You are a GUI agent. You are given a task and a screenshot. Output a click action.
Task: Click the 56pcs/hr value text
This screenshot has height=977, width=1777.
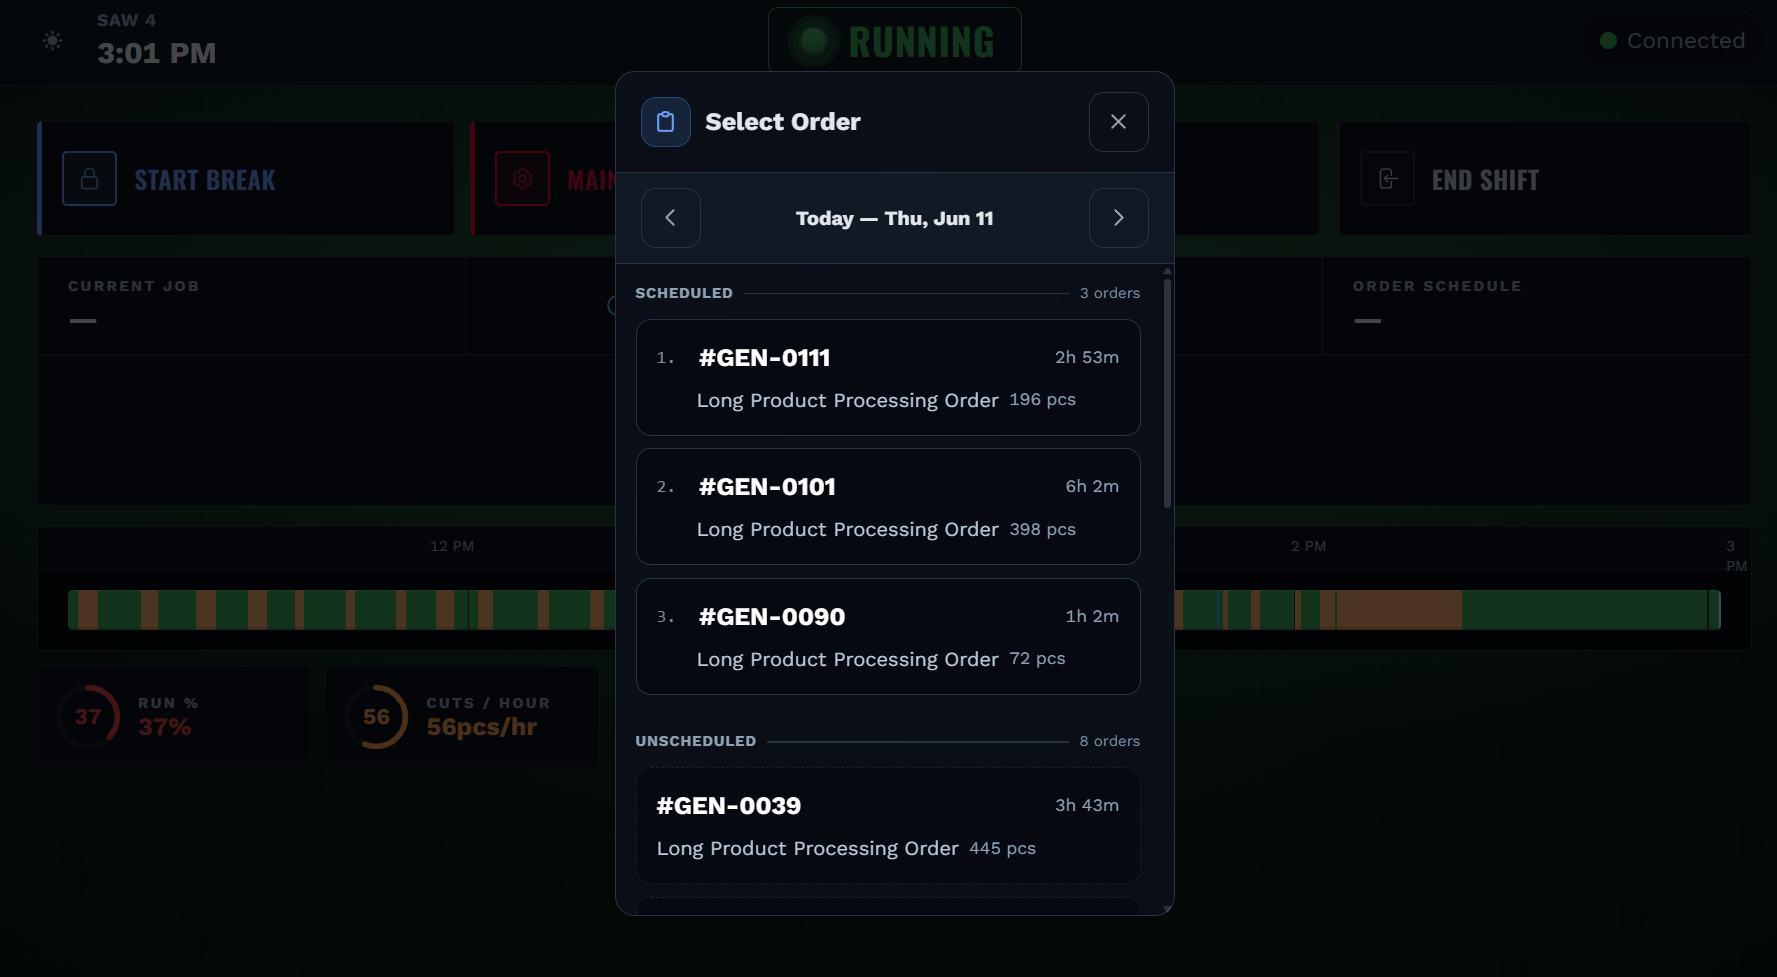click(x=482, y=727)
